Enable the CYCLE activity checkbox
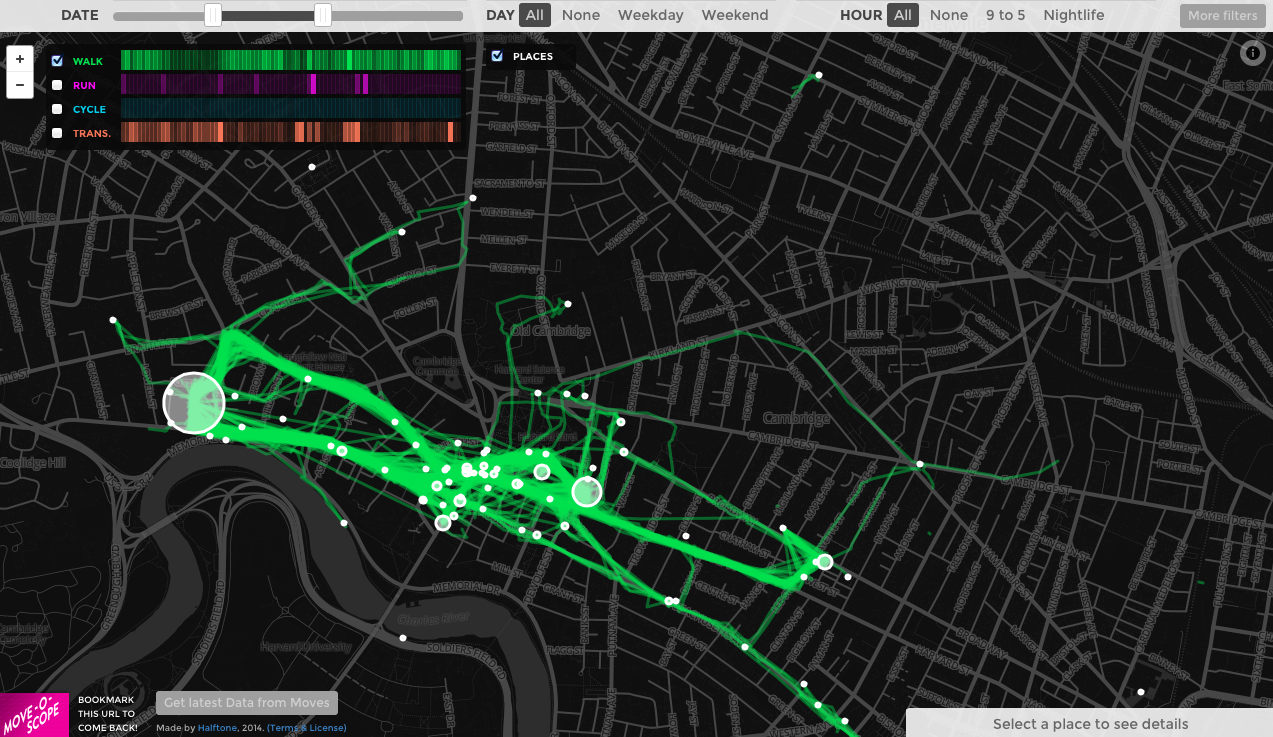 coord(57,109)
